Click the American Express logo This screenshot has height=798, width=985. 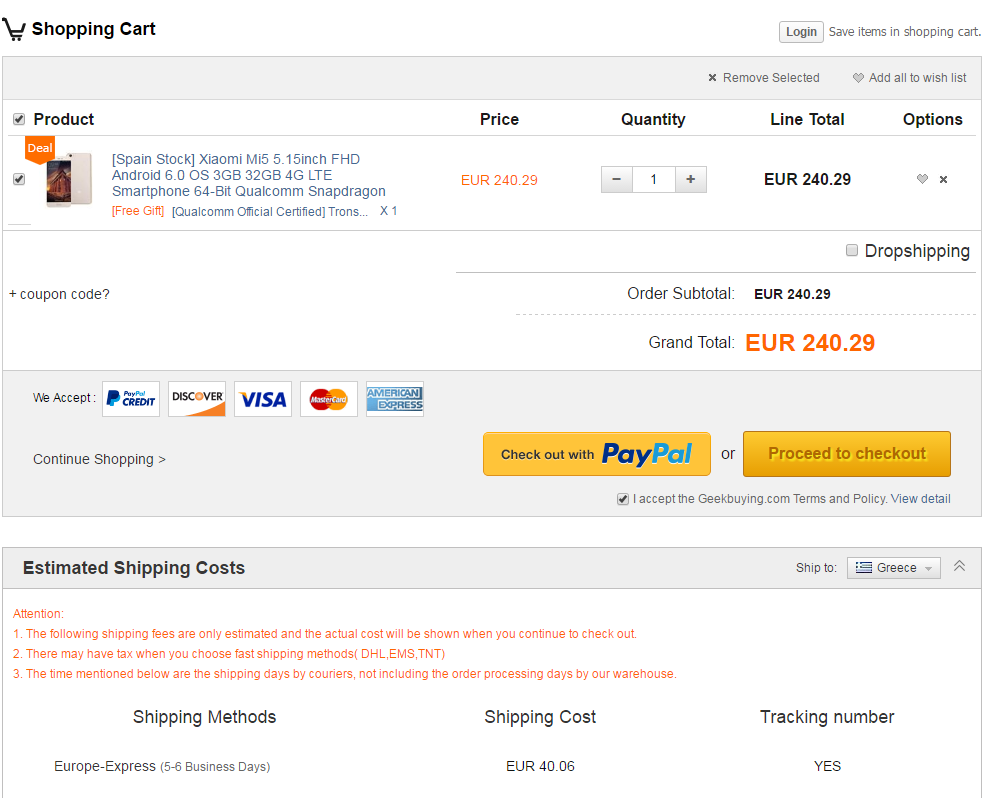[x=394, y=399]
